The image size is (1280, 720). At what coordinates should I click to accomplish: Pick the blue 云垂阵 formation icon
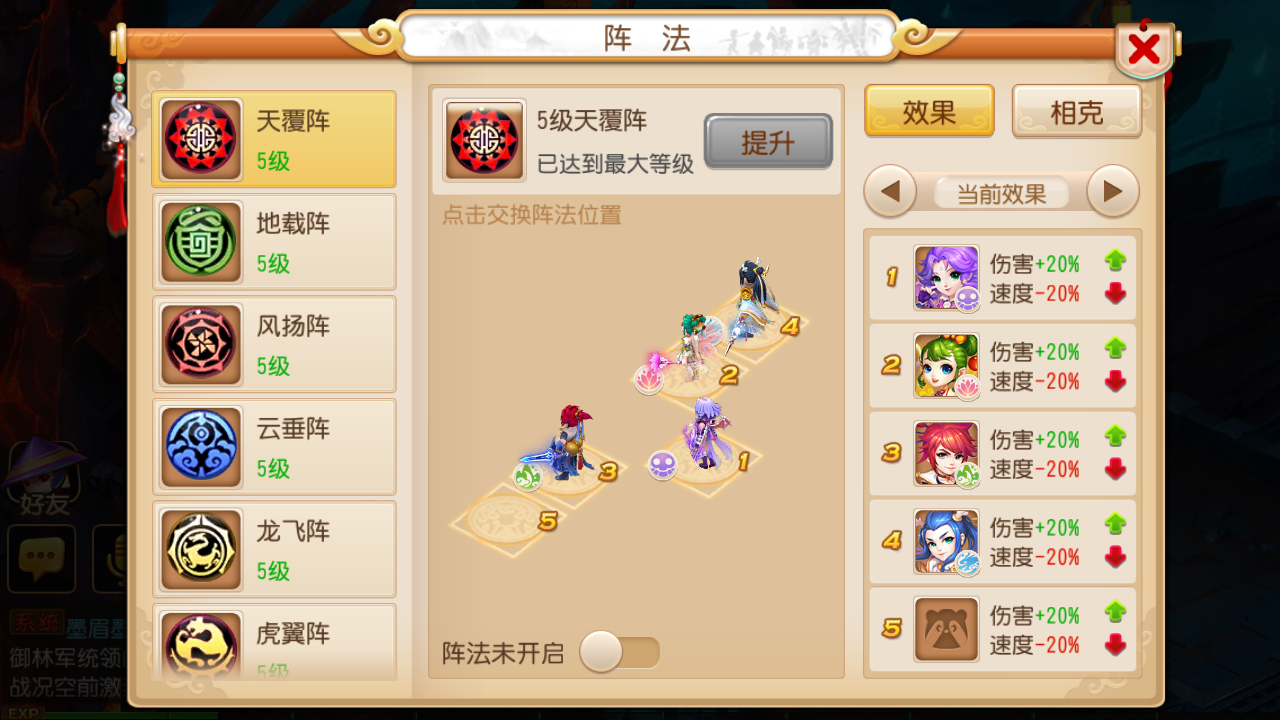click(201, 447)
